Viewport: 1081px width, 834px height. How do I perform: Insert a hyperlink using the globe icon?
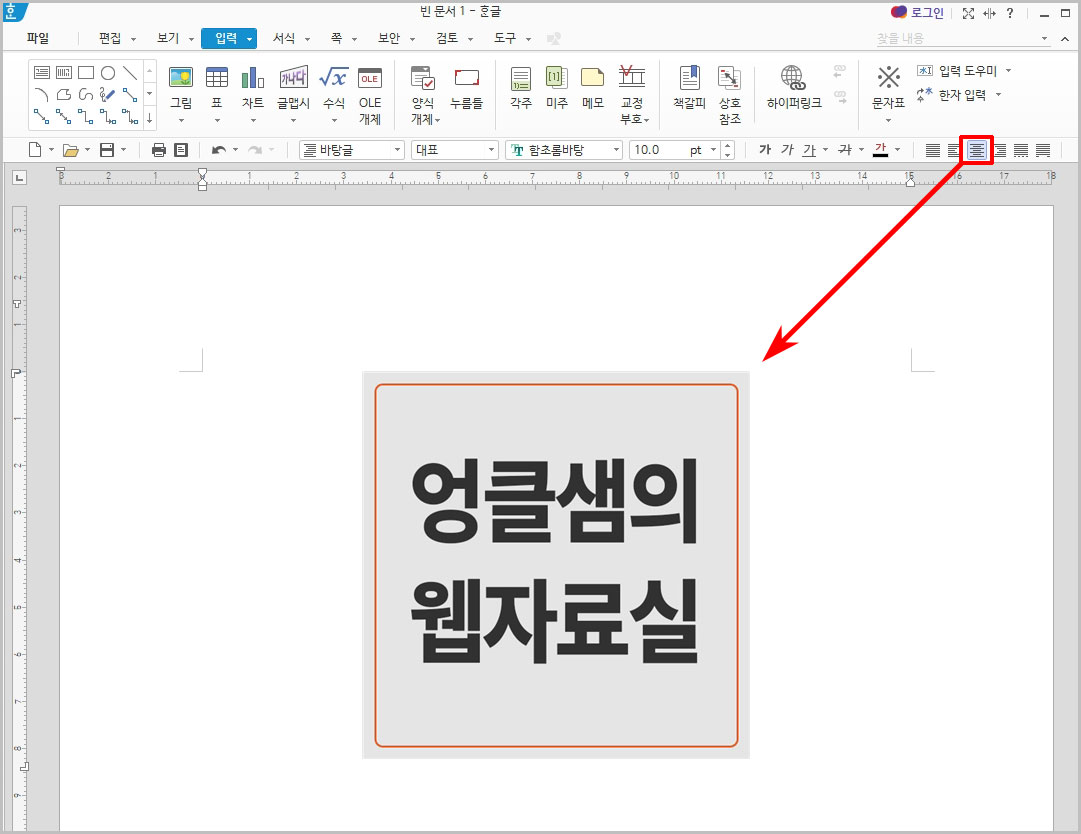792,78
